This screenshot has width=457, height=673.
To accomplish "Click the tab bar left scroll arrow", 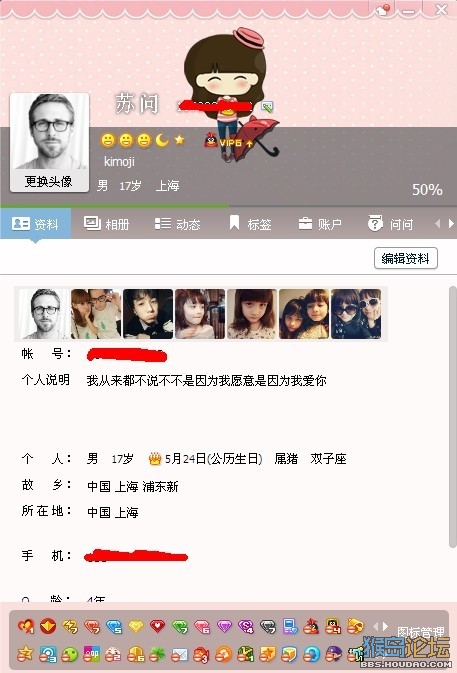I will (x=437, y=224).
